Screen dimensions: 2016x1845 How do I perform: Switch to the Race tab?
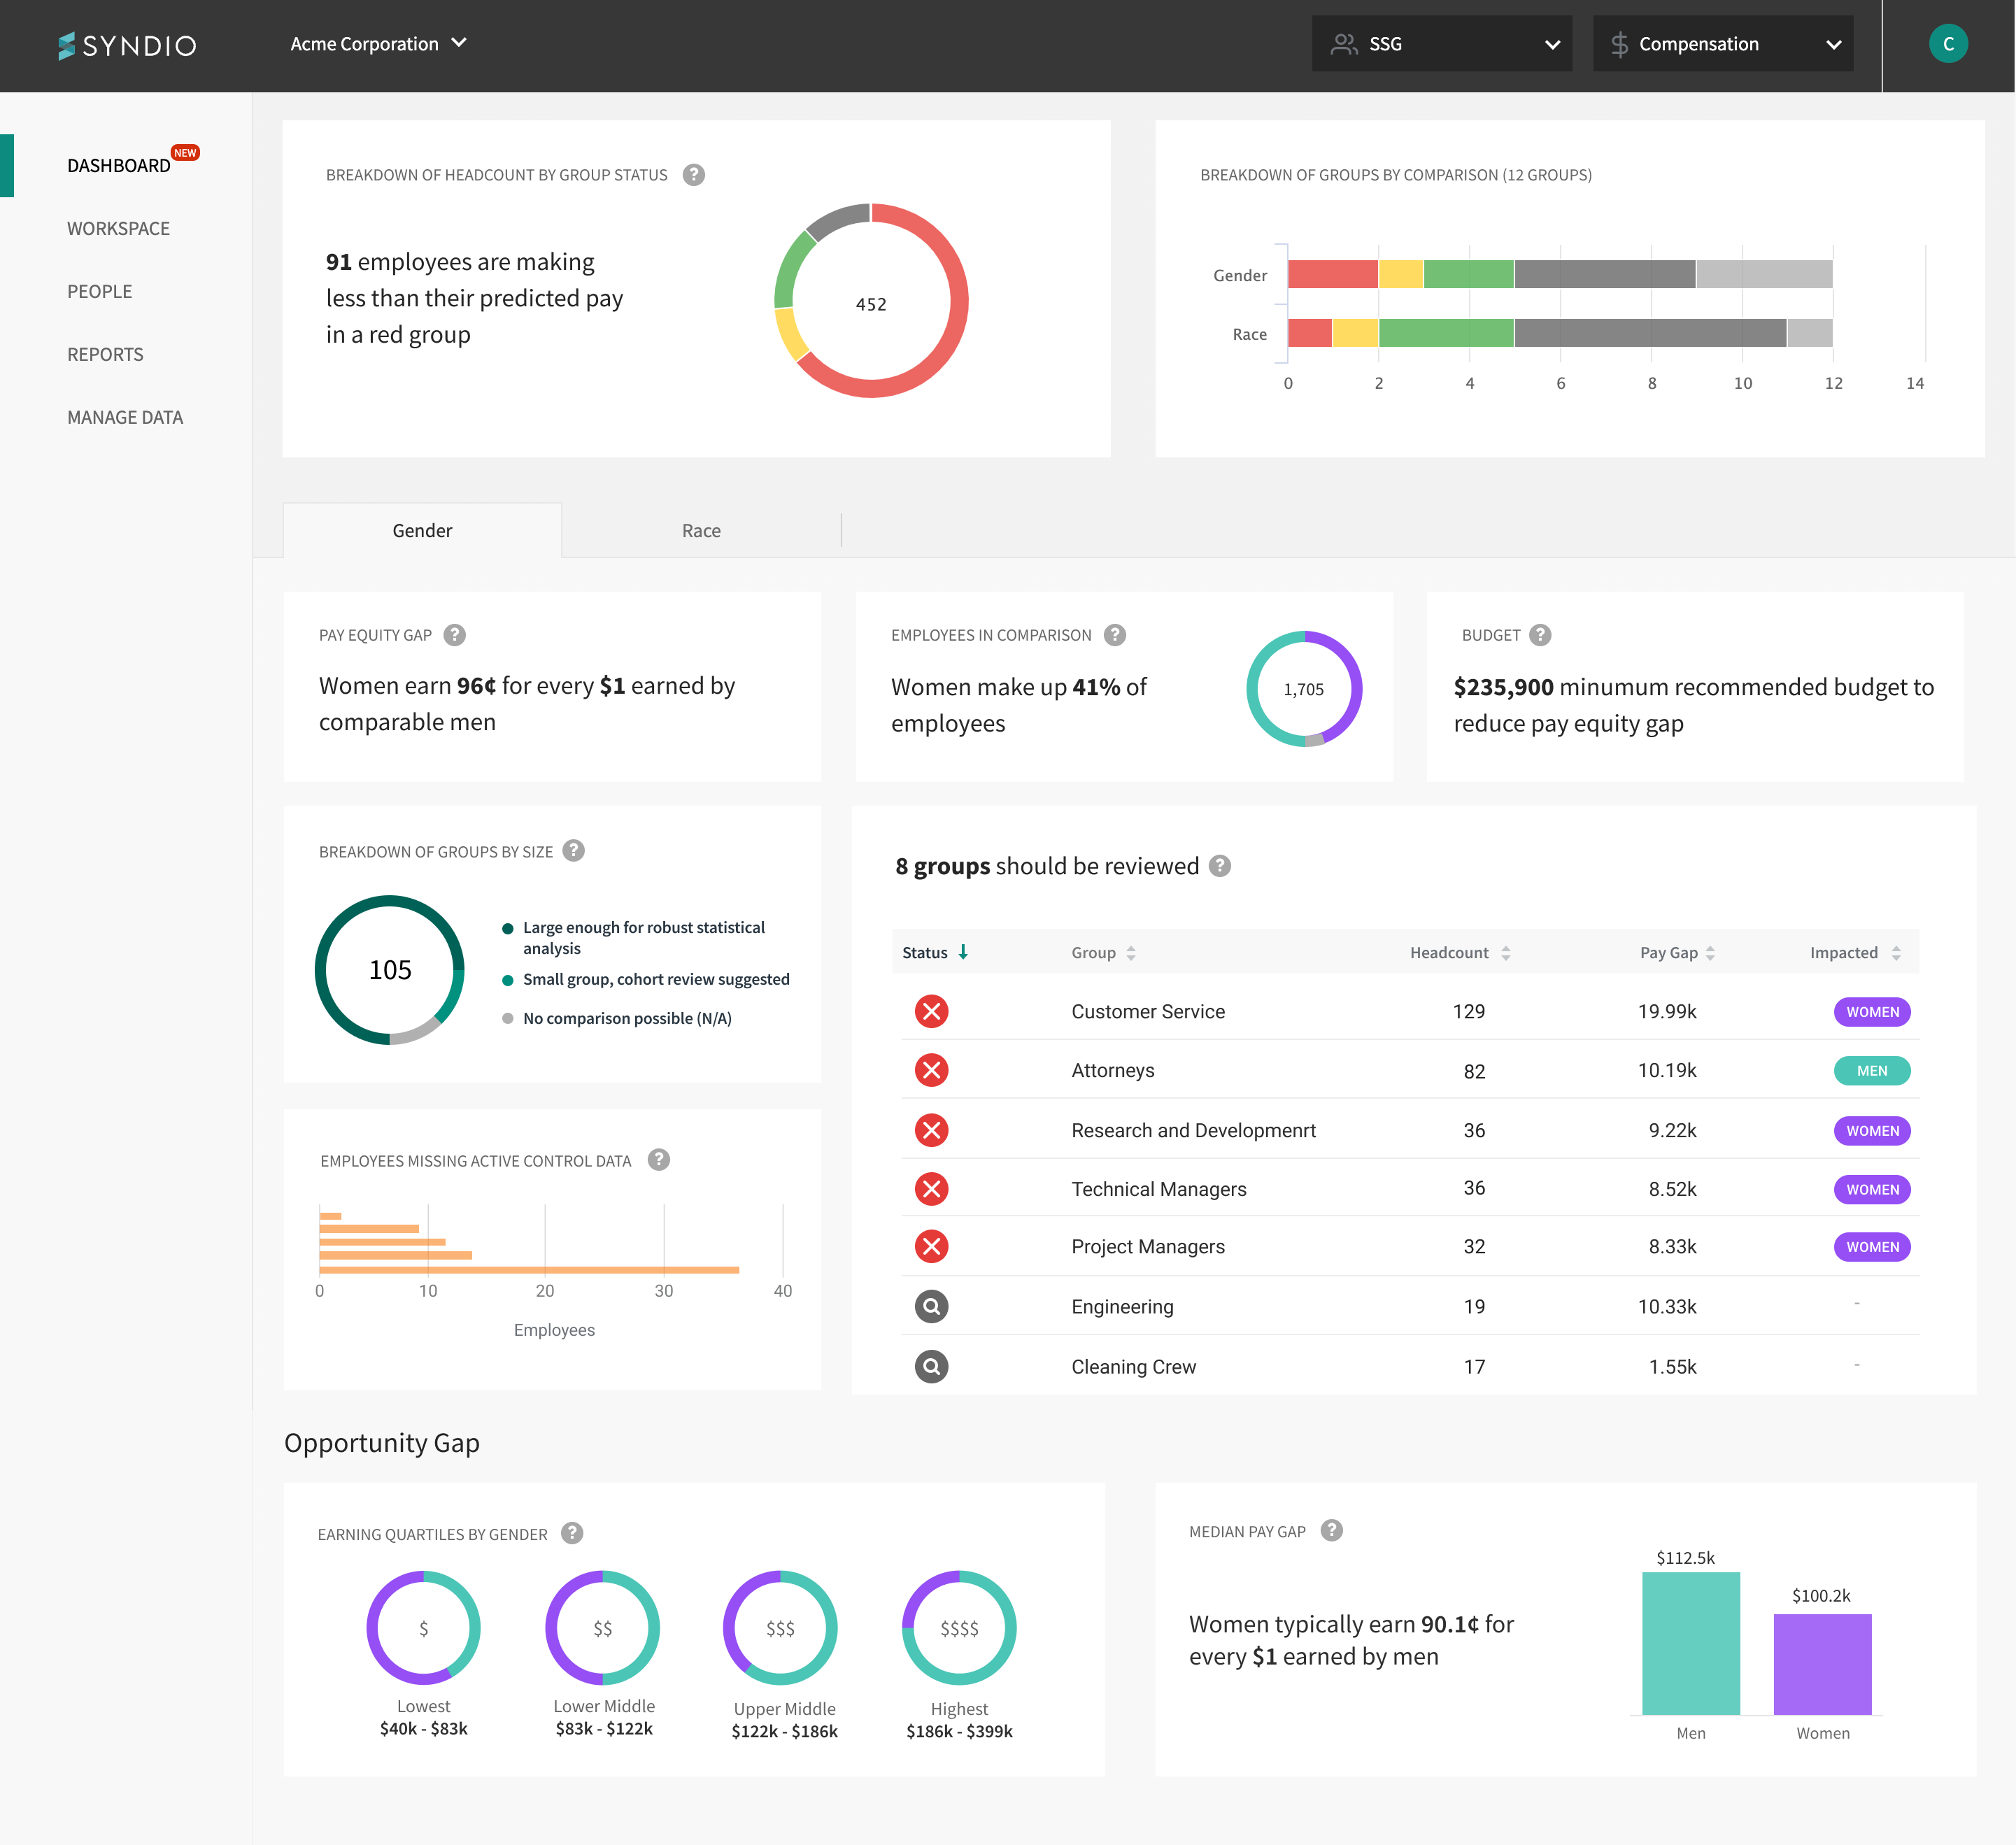[701, 531]
